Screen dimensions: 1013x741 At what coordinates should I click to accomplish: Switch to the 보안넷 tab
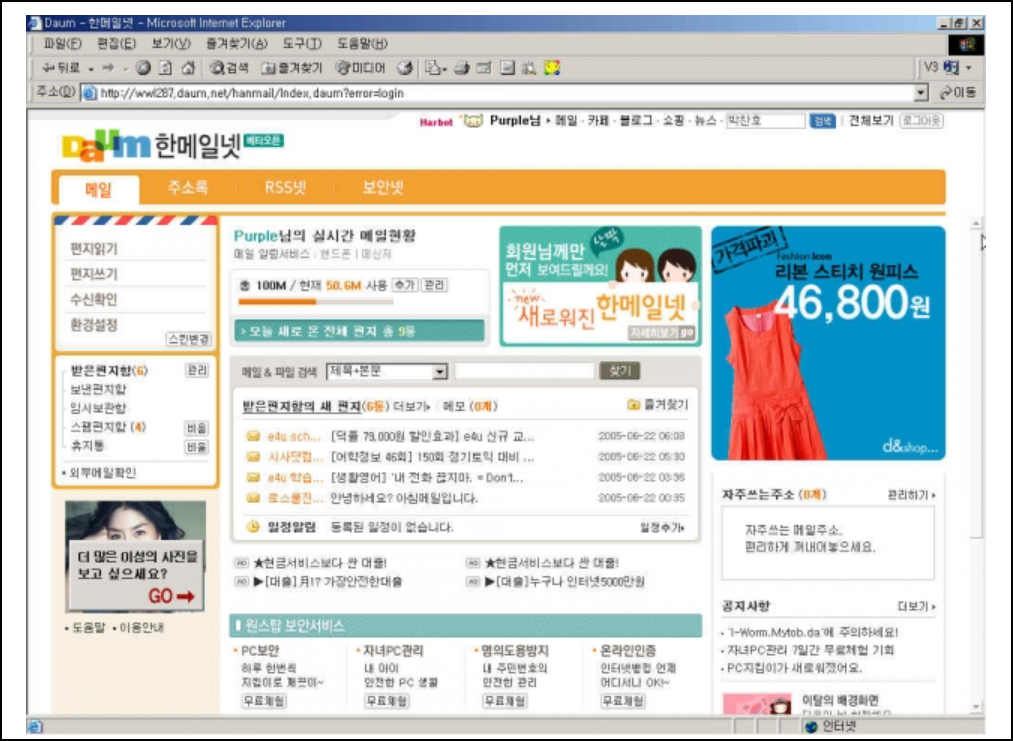(x=382, y=188)
